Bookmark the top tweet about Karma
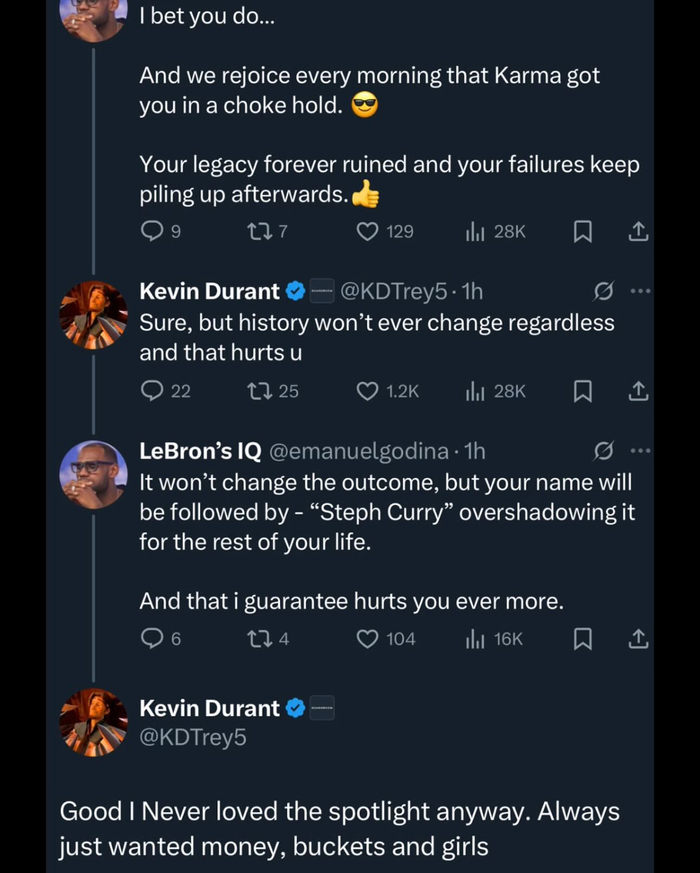The height and width of the screenshot is (873, 700). click(x=582, y=231)
